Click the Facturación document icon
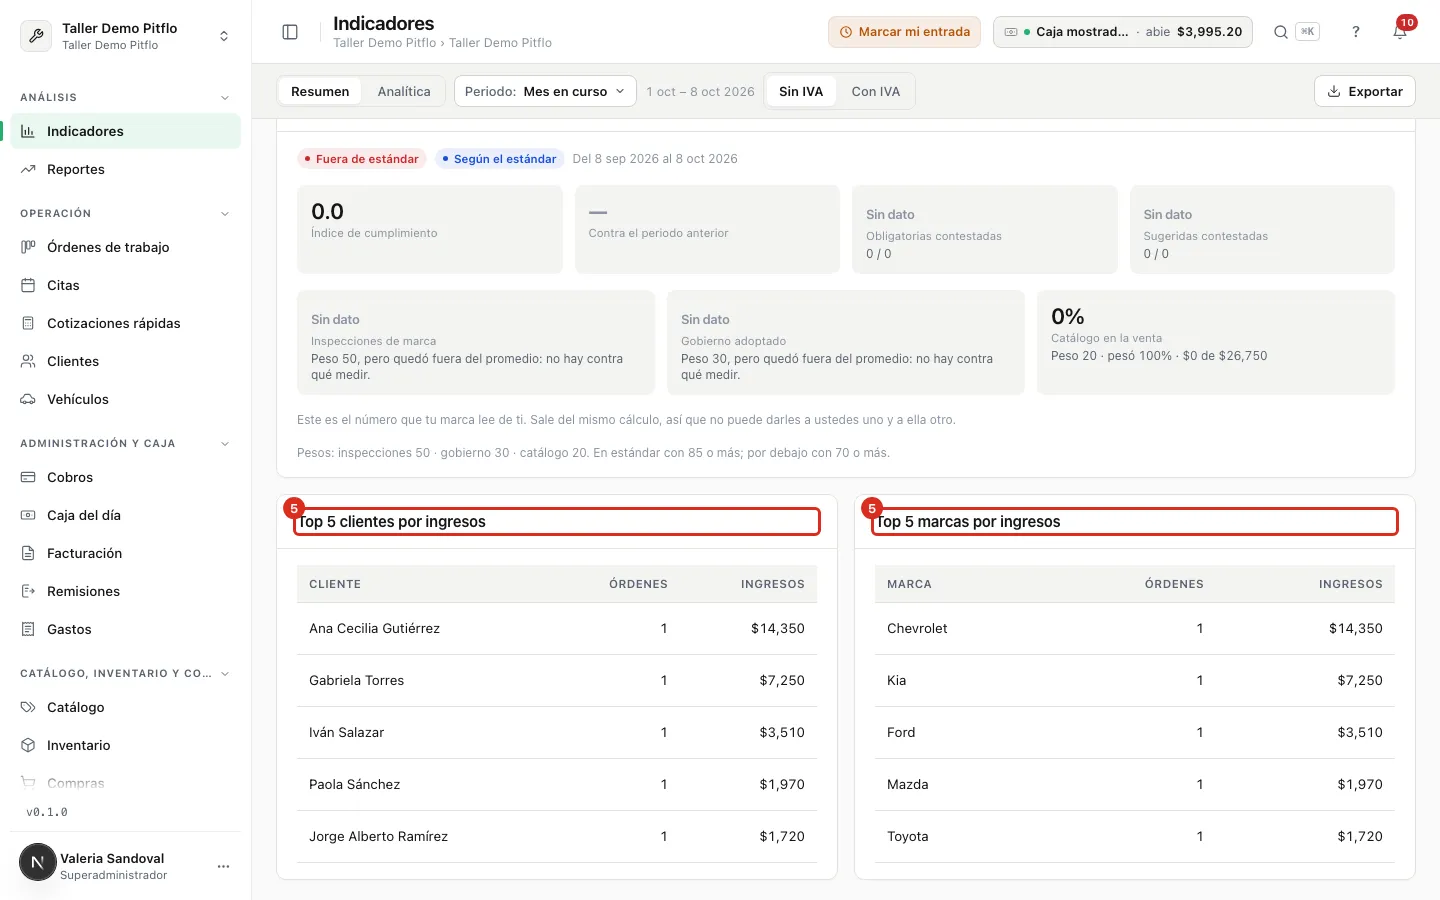Screen dimensions: 1440x900 tap(28, 553)
